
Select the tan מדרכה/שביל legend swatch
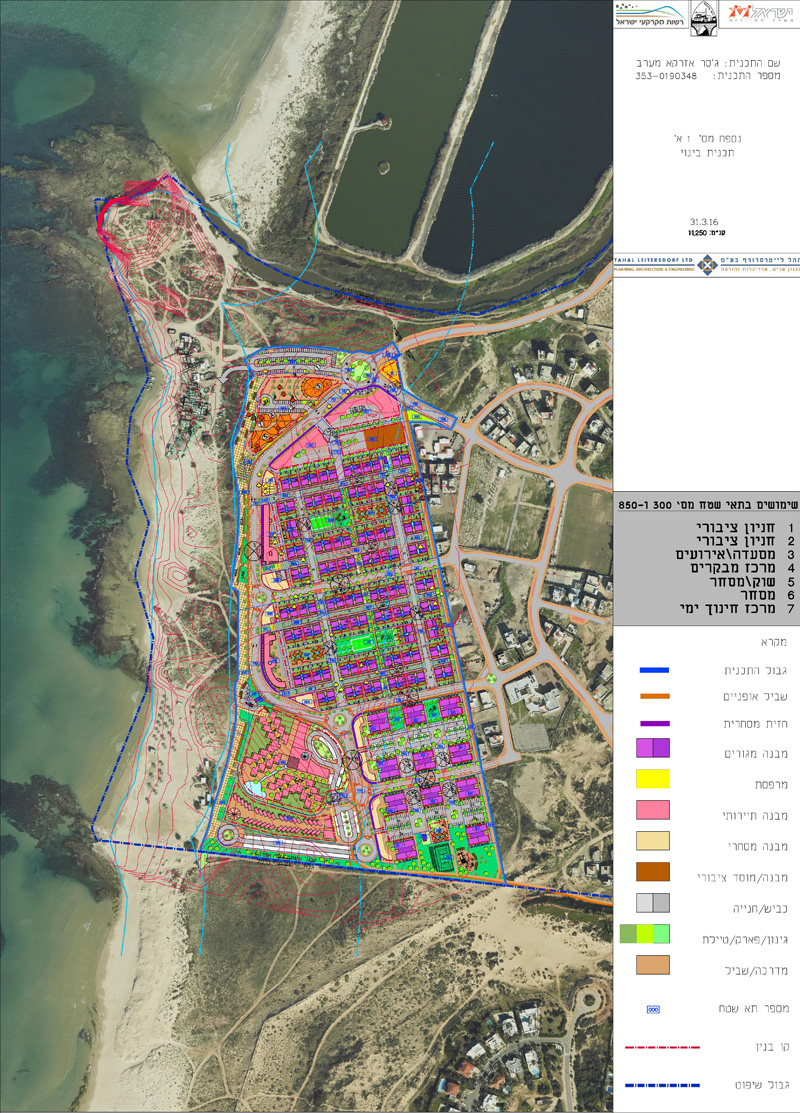pyautogui.click(x=653, y=965)
